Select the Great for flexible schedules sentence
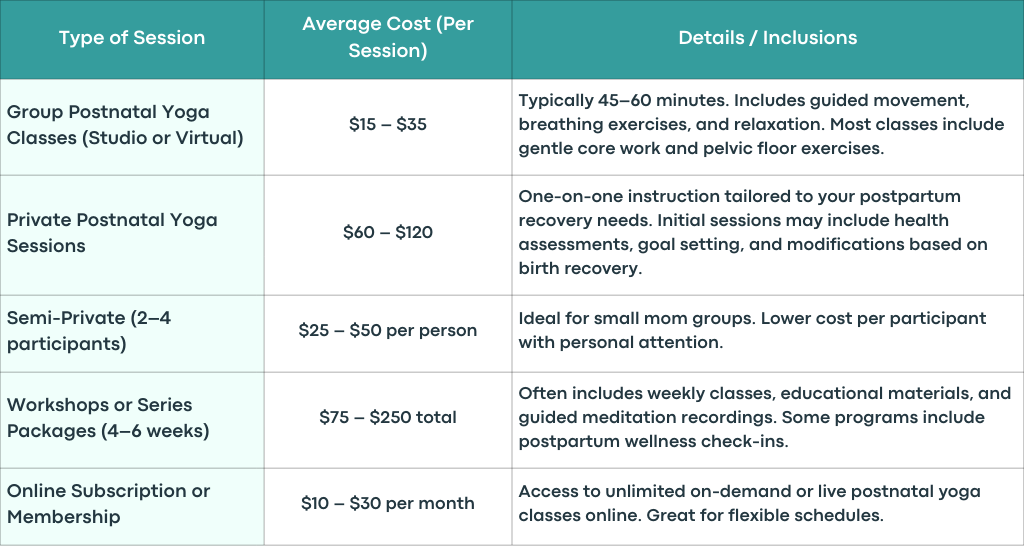This screenshot has height=546, width=1024. [765, 515]
